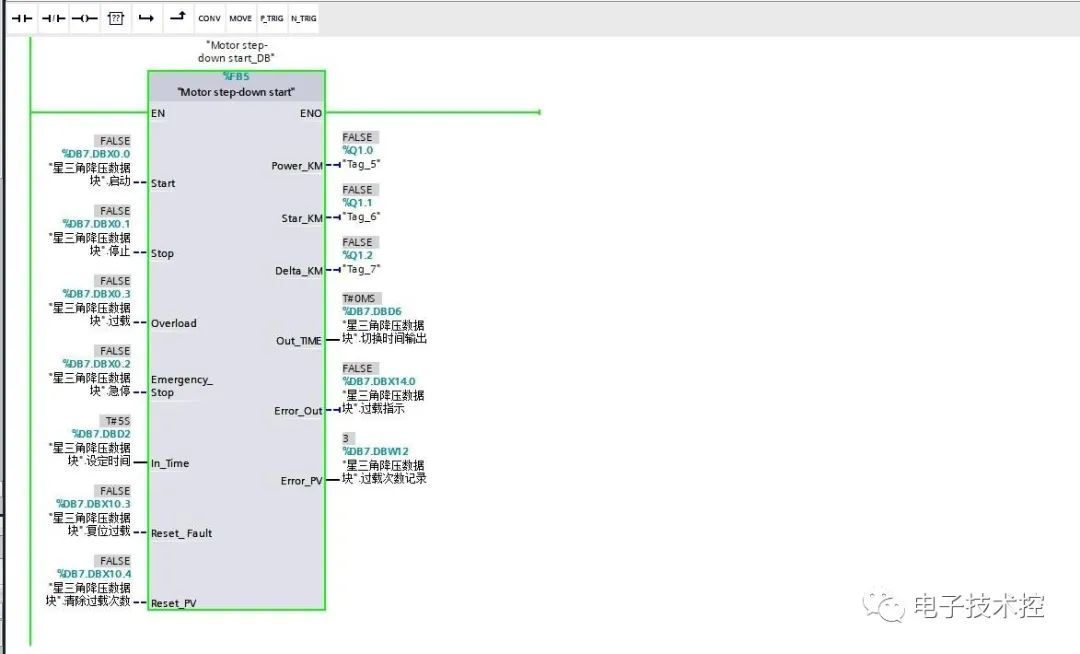Insert an empty box instruction
Screen dimensions: 1080x654
(116, 19)
